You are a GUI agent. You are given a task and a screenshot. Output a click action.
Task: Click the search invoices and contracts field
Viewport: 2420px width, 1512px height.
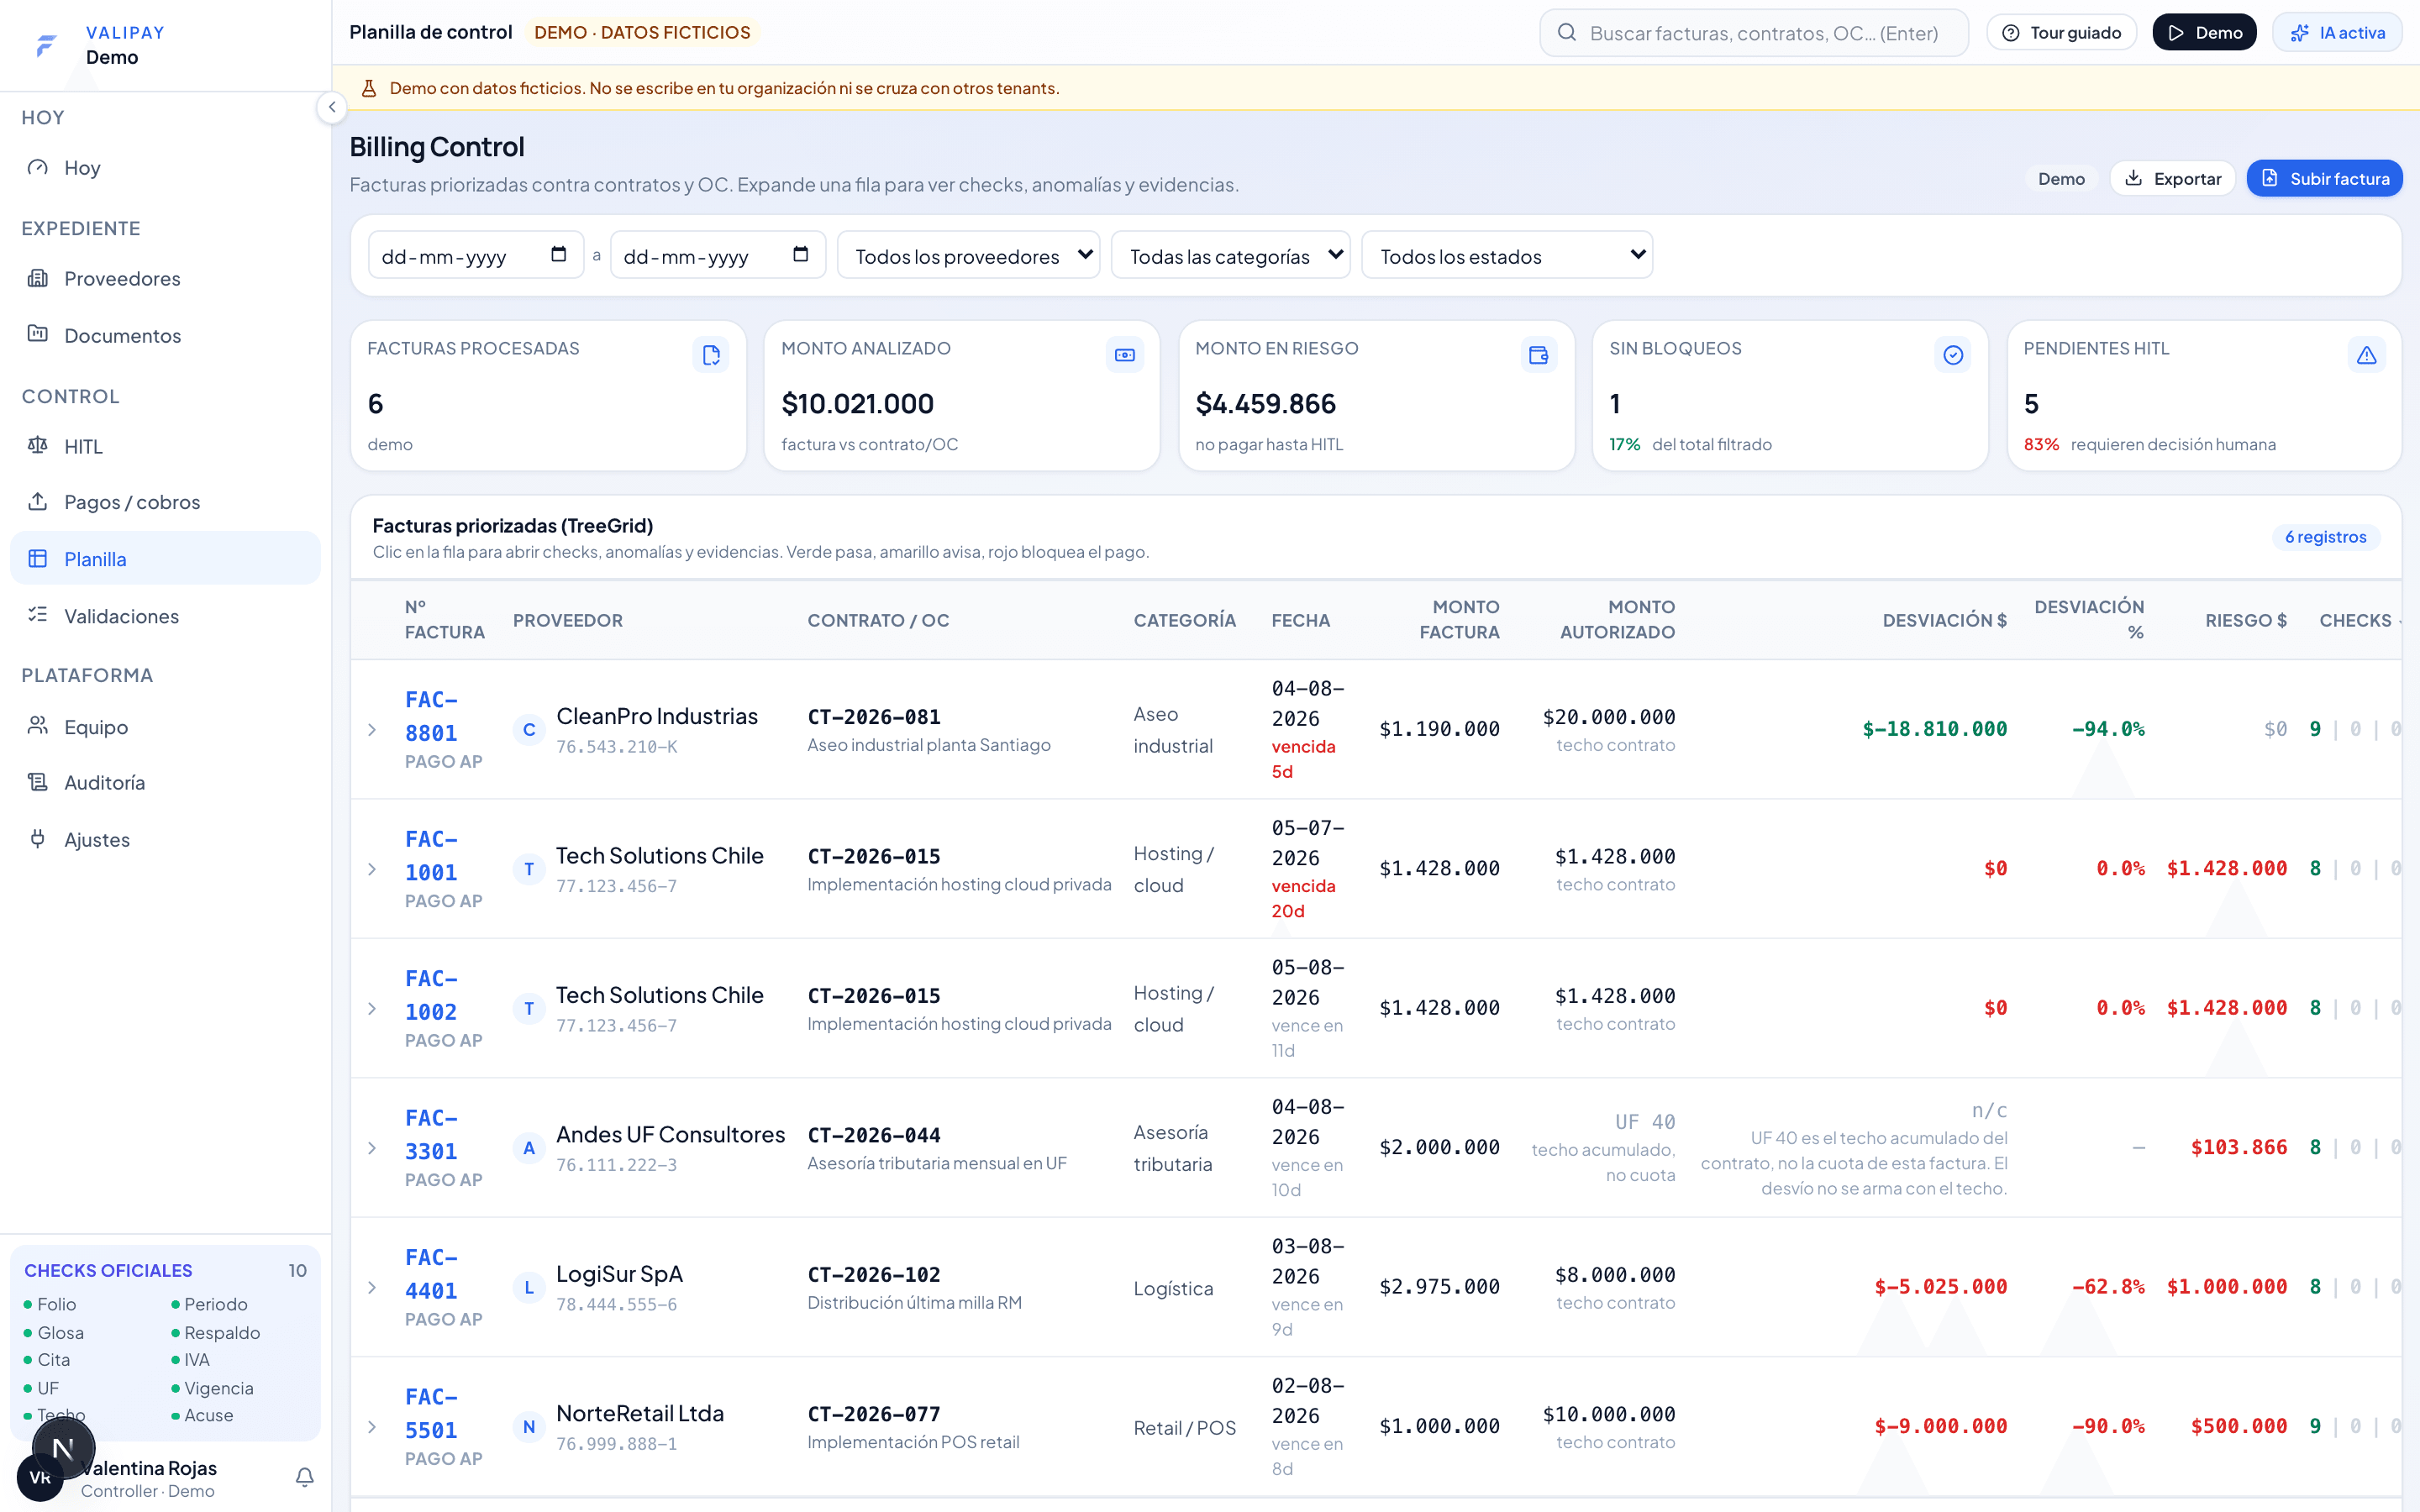pyautogui.click(x=1754, y=33)
